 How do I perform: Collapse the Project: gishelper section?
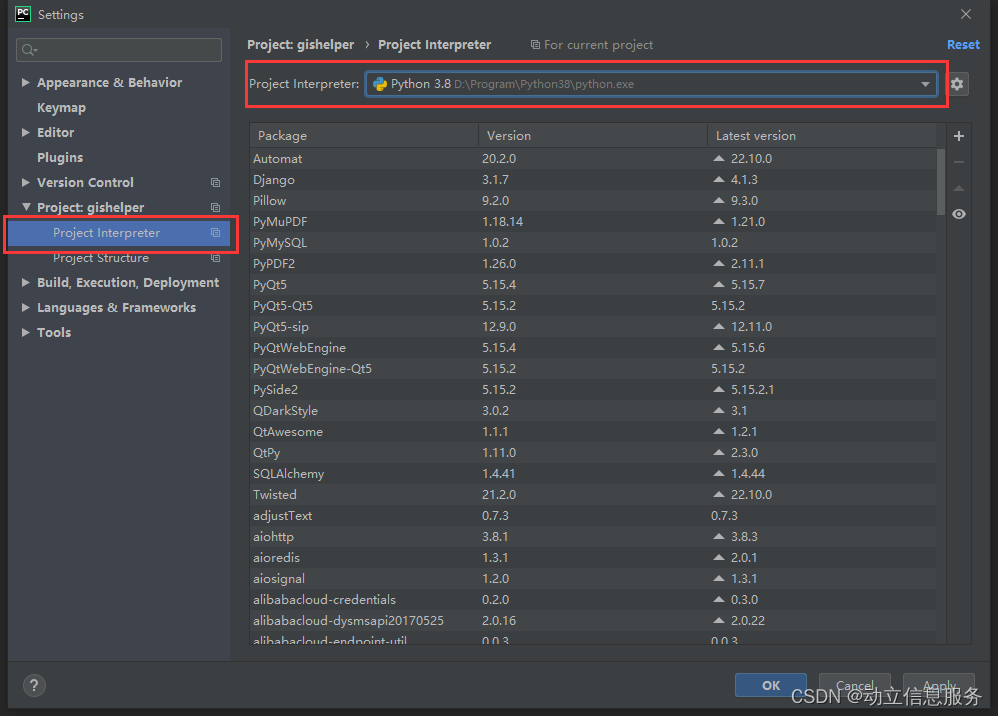(x=25, y=207)
